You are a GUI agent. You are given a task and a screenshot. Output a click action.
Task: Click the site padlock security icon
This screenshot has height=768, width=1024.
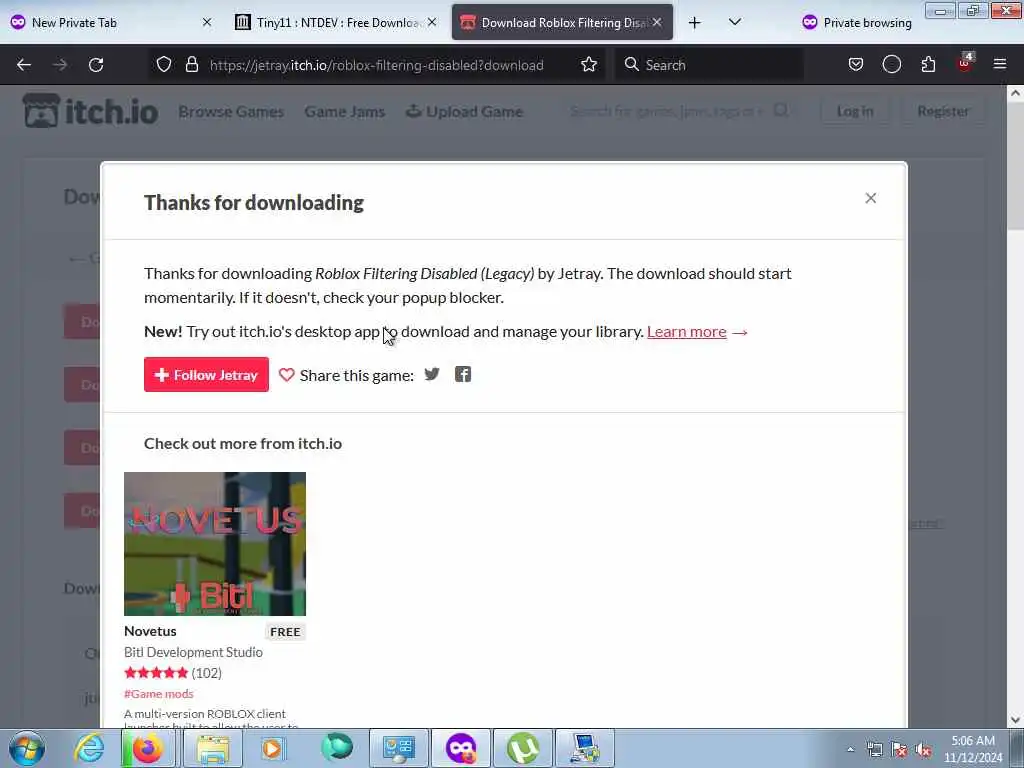191,64
